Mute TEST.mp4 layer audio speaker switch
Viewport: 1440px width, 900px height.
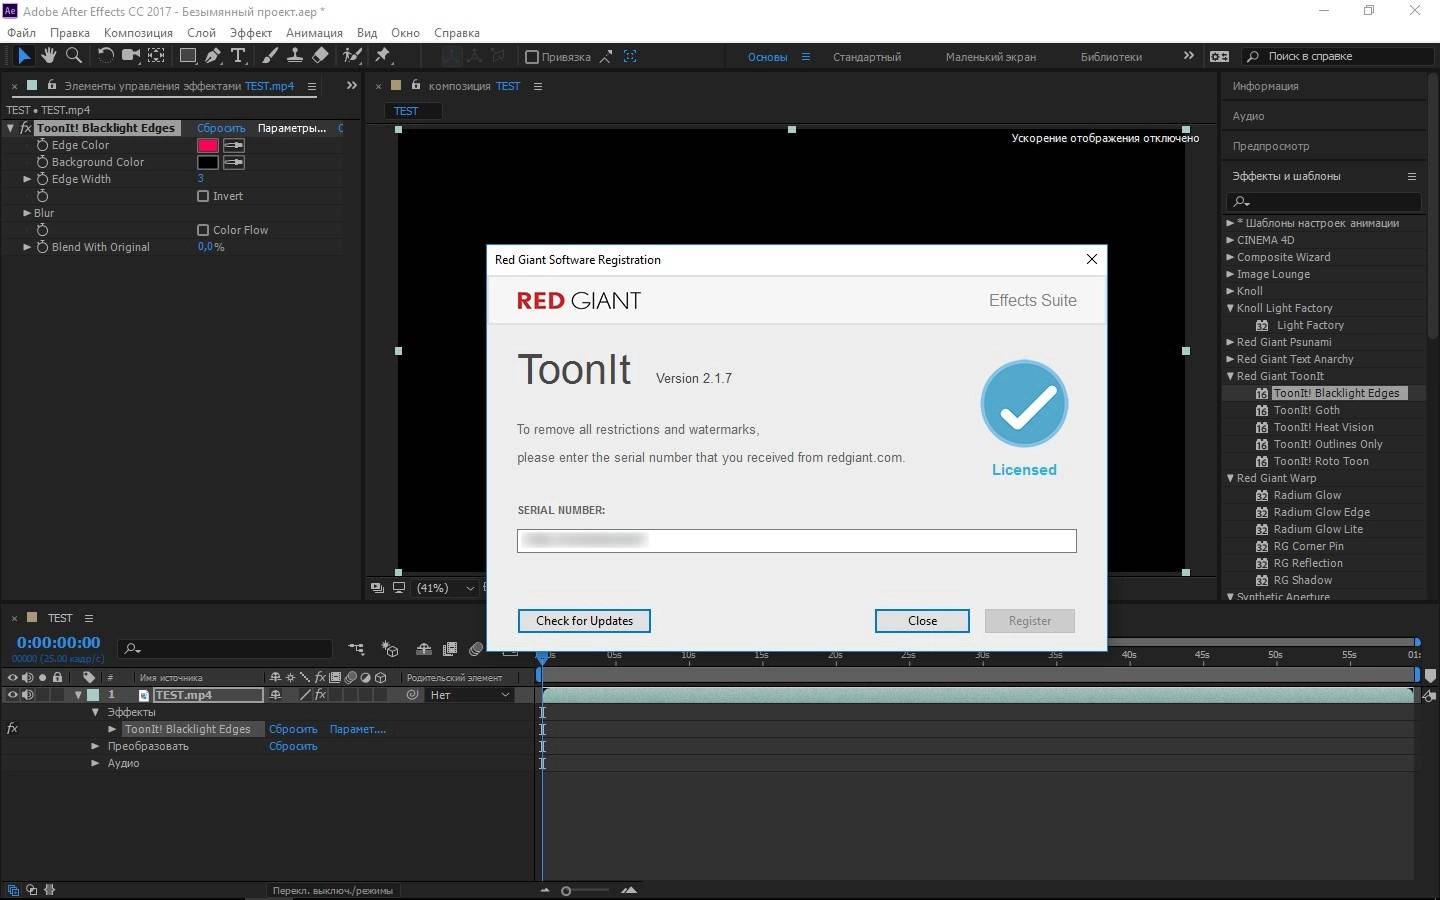coord(28,695)
